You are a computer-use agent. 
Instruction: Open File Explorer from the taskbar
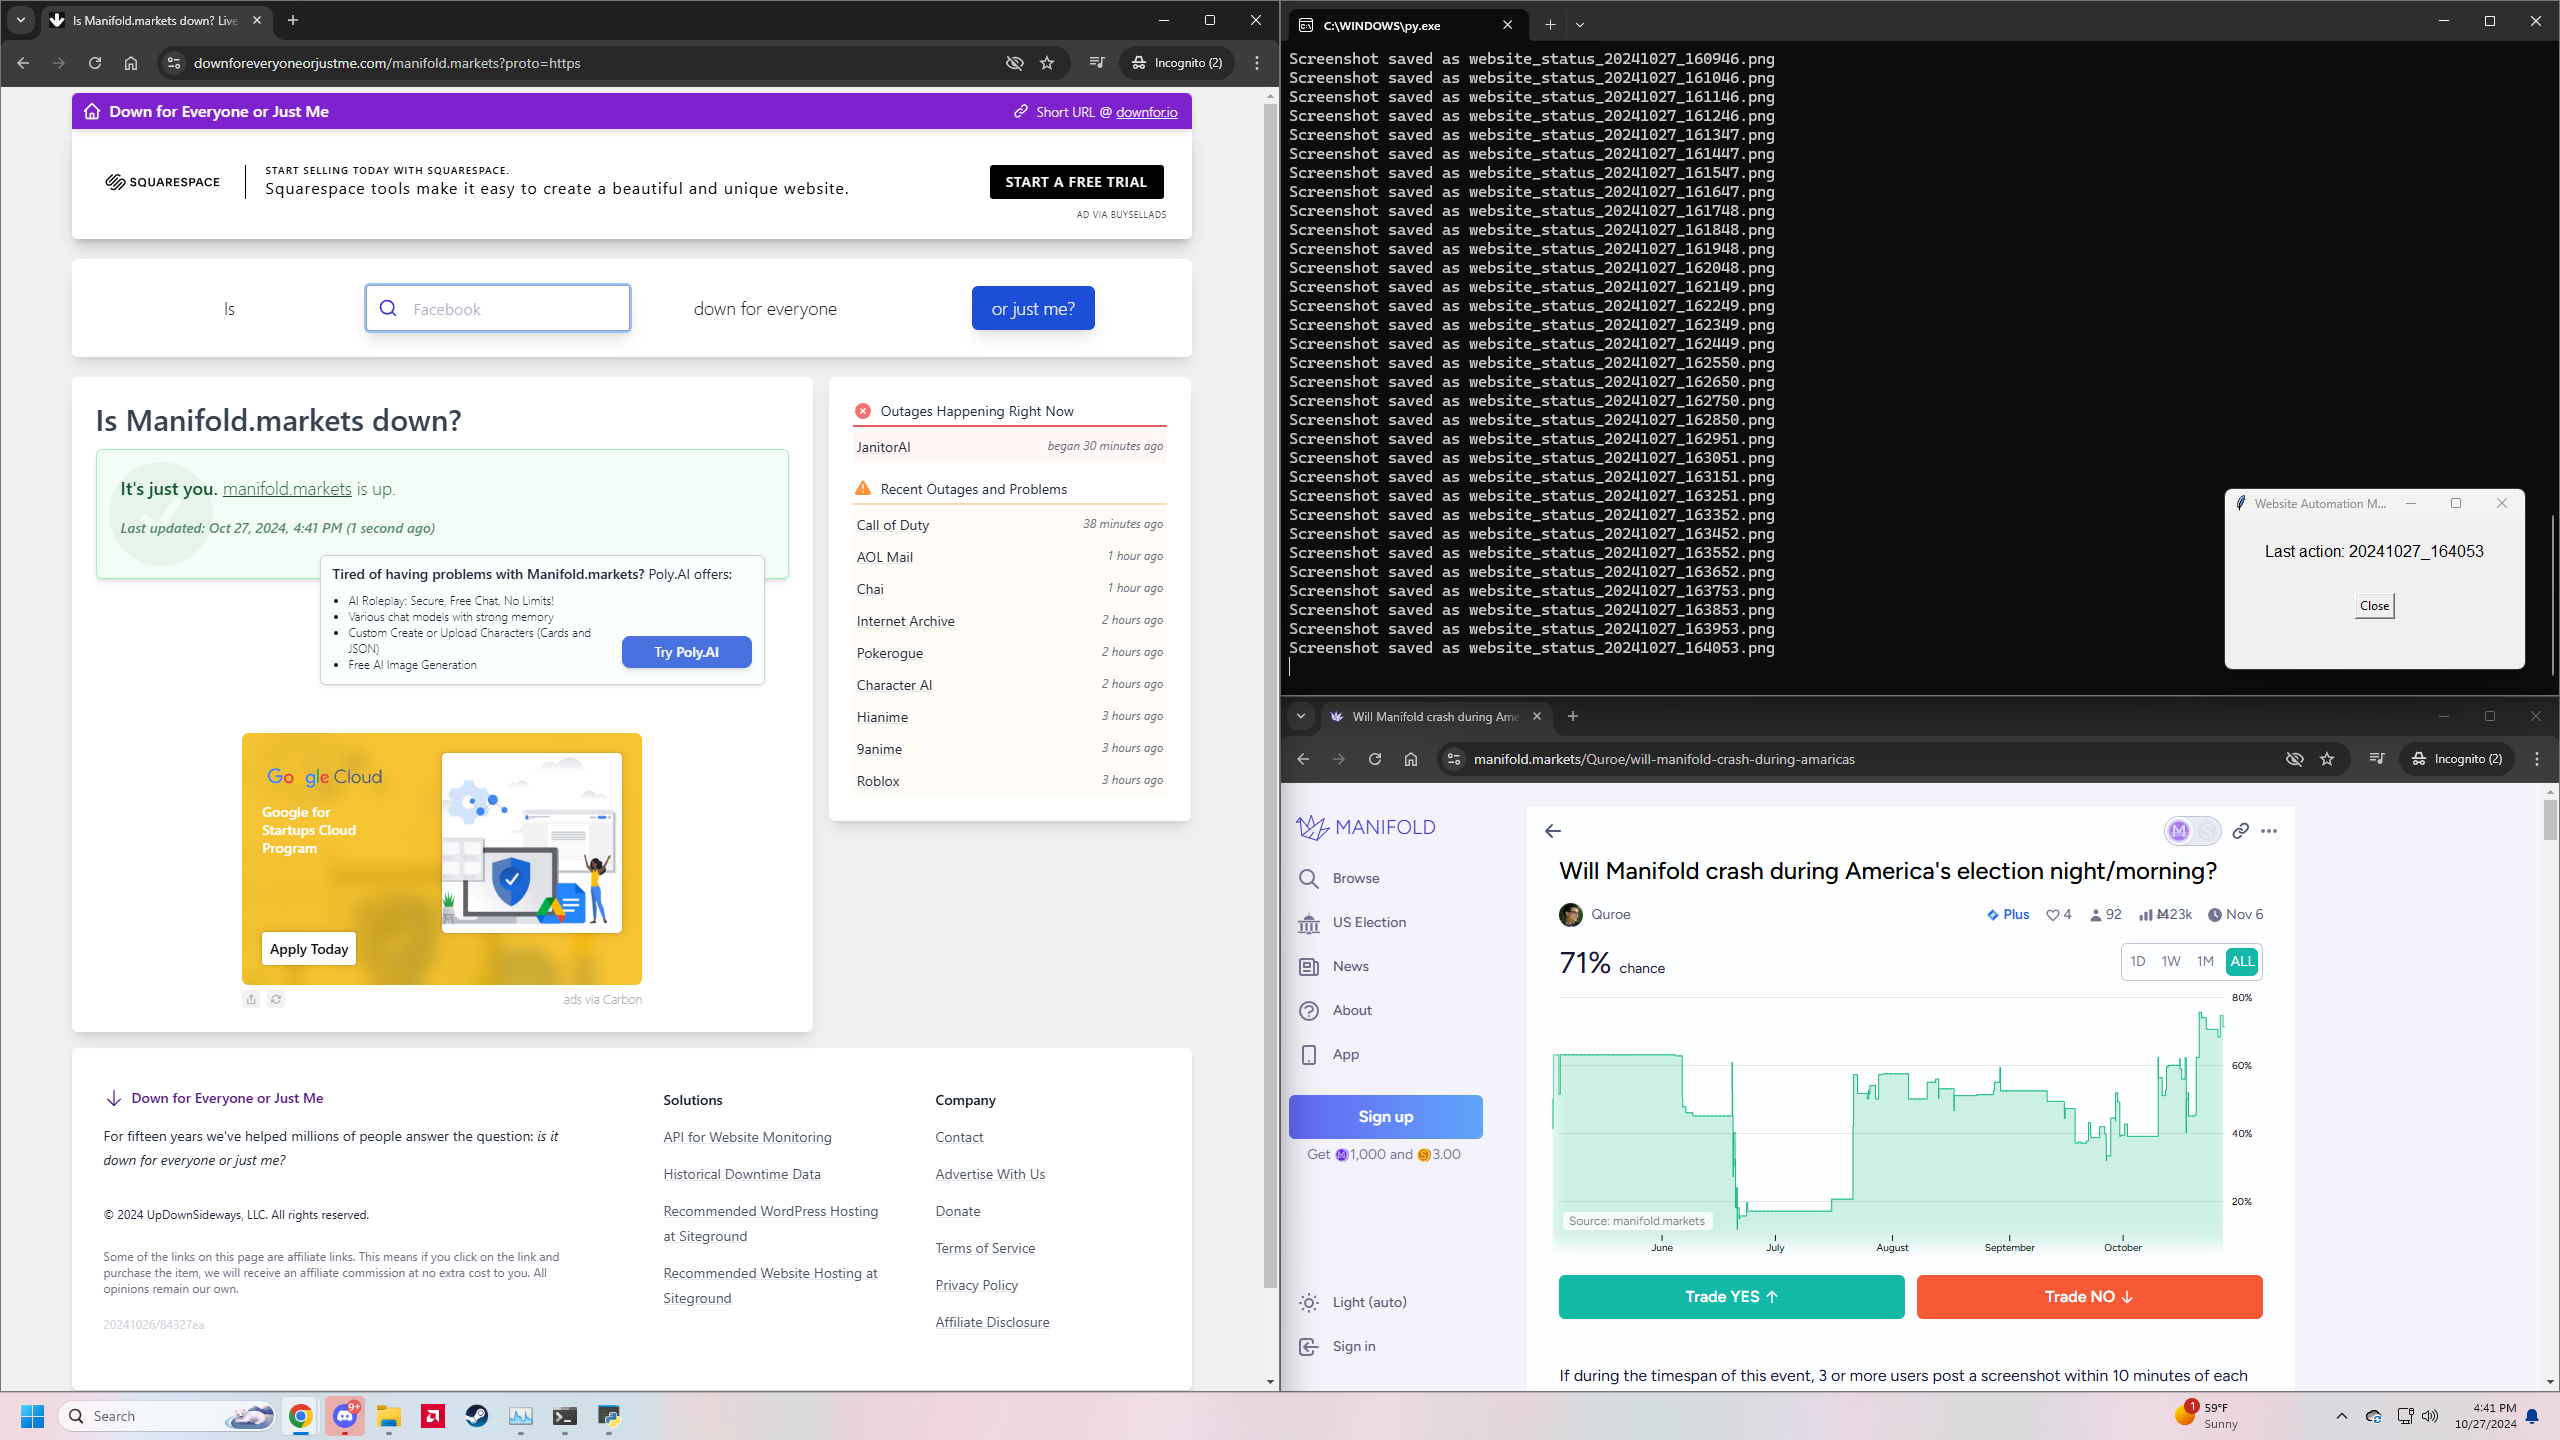pyautogui.click(x=389, y=1416)
